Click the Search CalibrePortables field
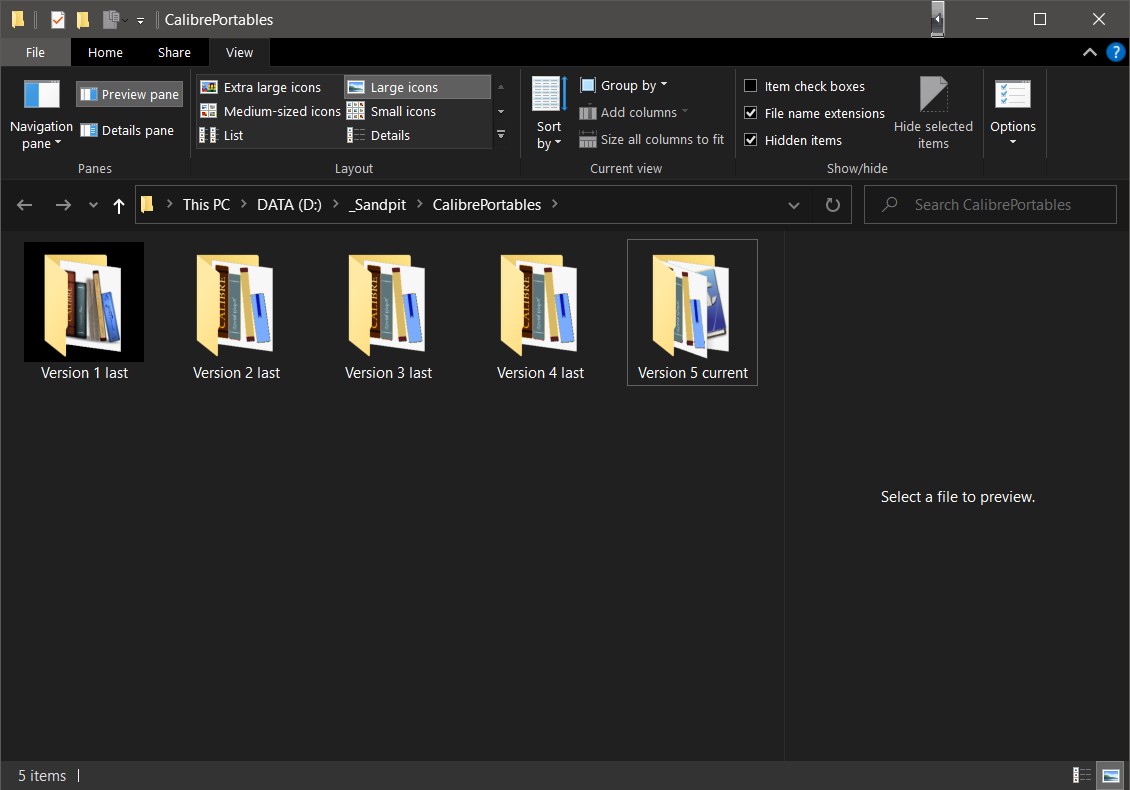This screenshot has height=790, width=1130. click(x=990, y=205)
